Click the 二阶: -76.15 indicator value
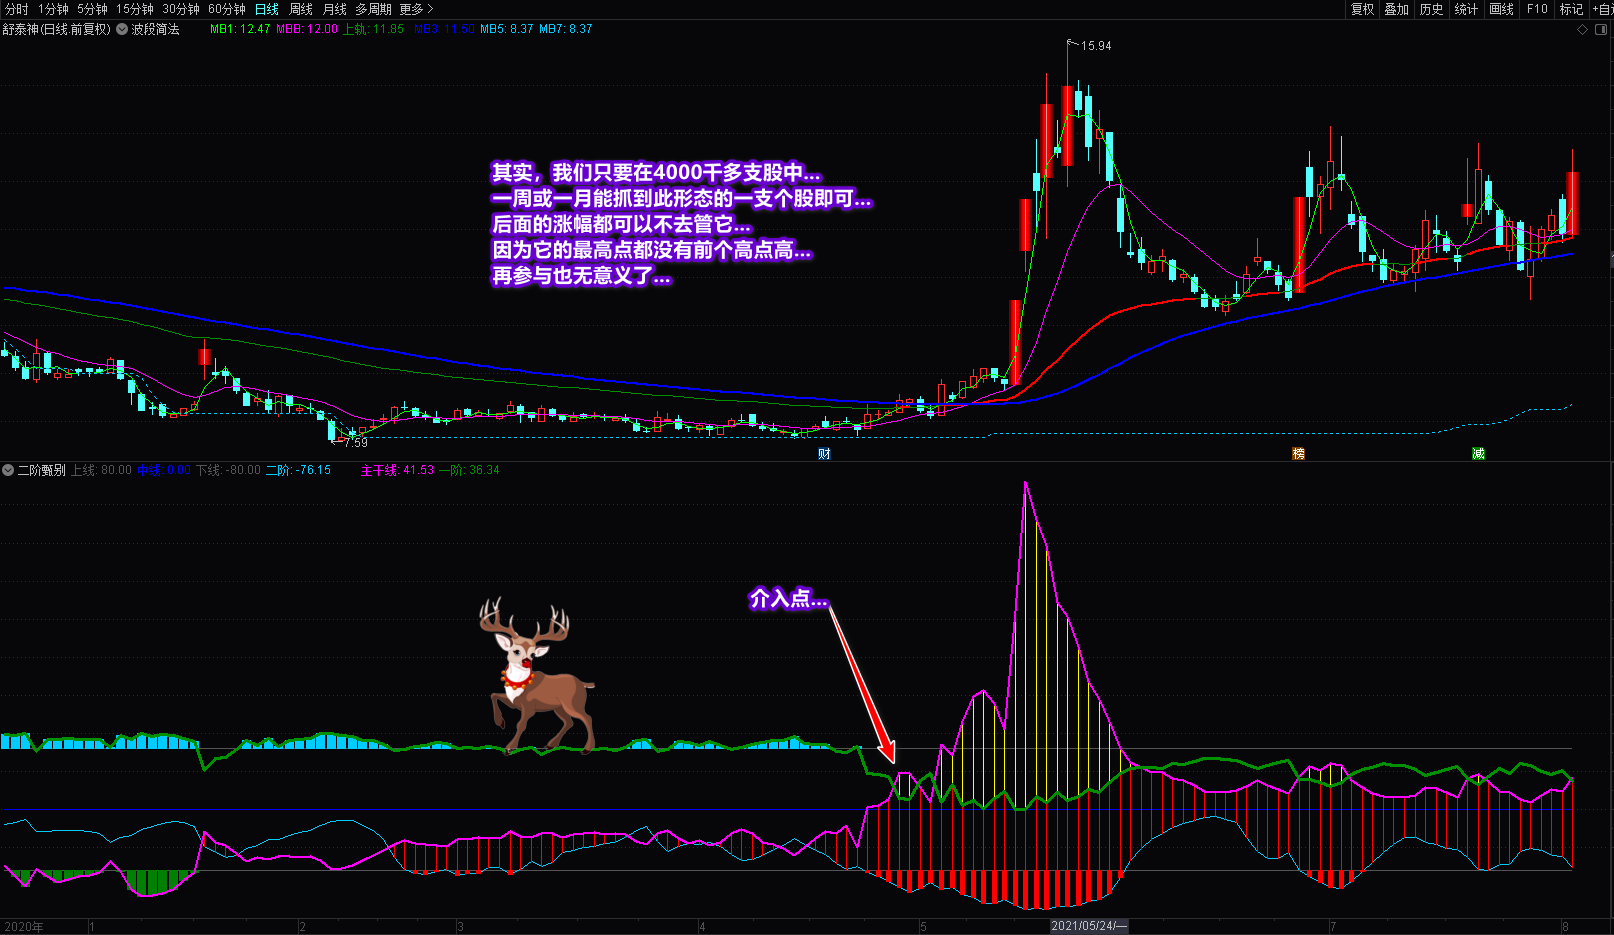 (298, 470)
